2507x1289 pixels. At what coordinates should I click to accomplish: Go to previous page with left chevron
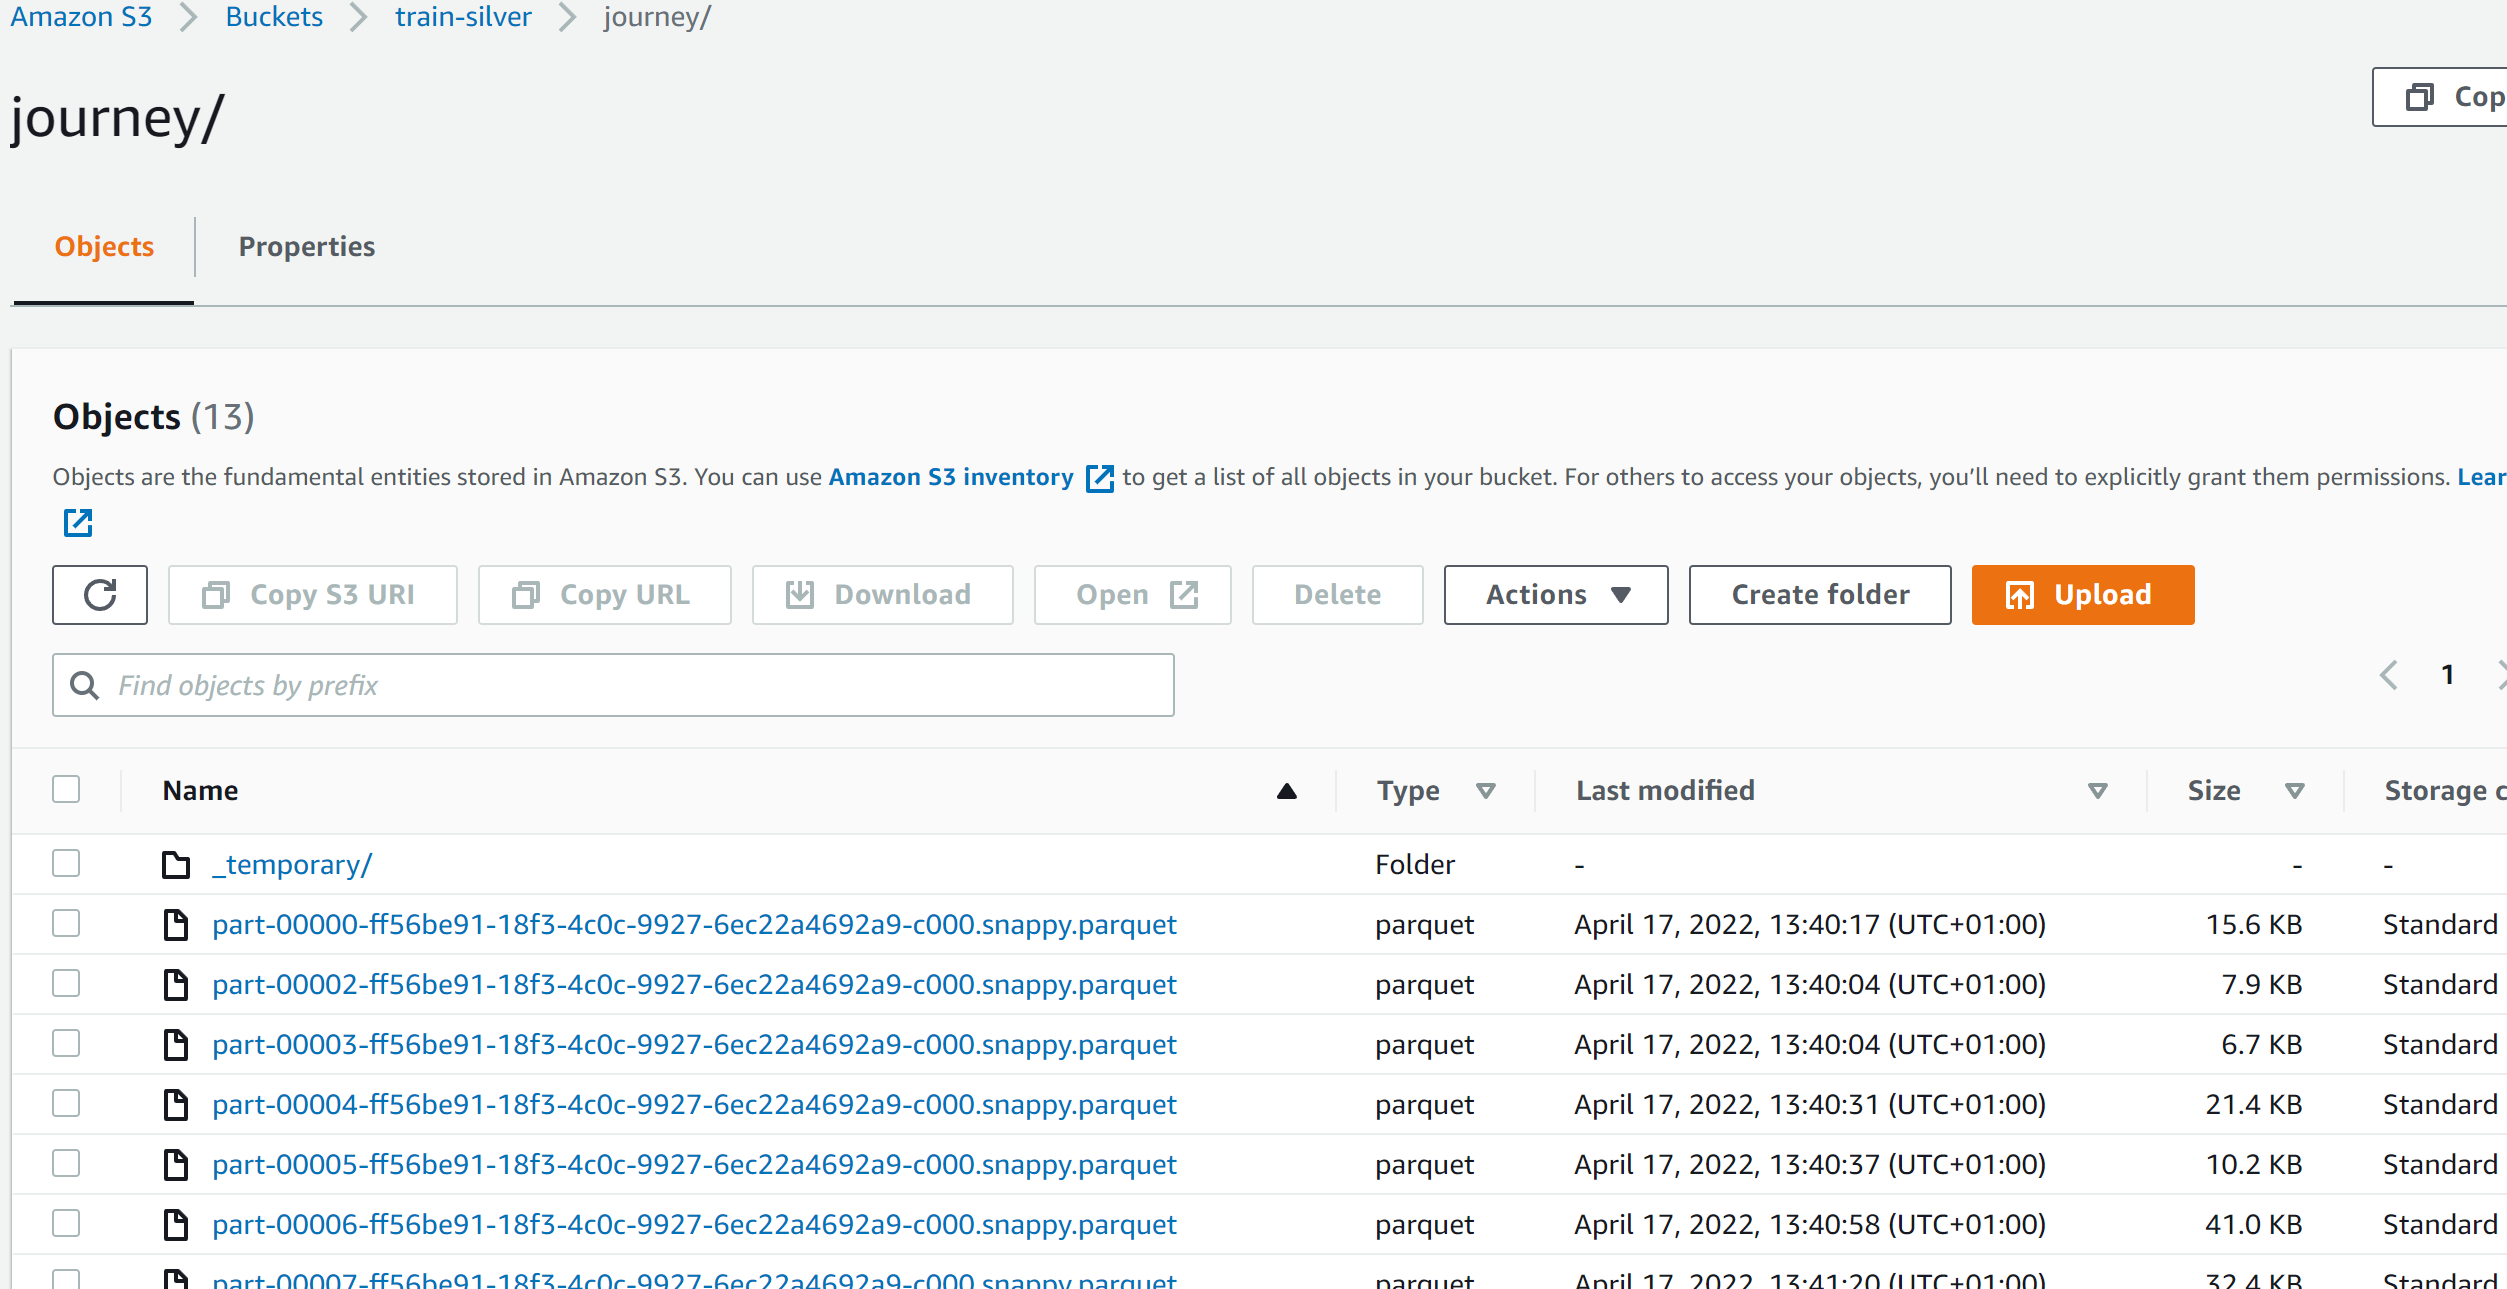[x=2389, y=675]
